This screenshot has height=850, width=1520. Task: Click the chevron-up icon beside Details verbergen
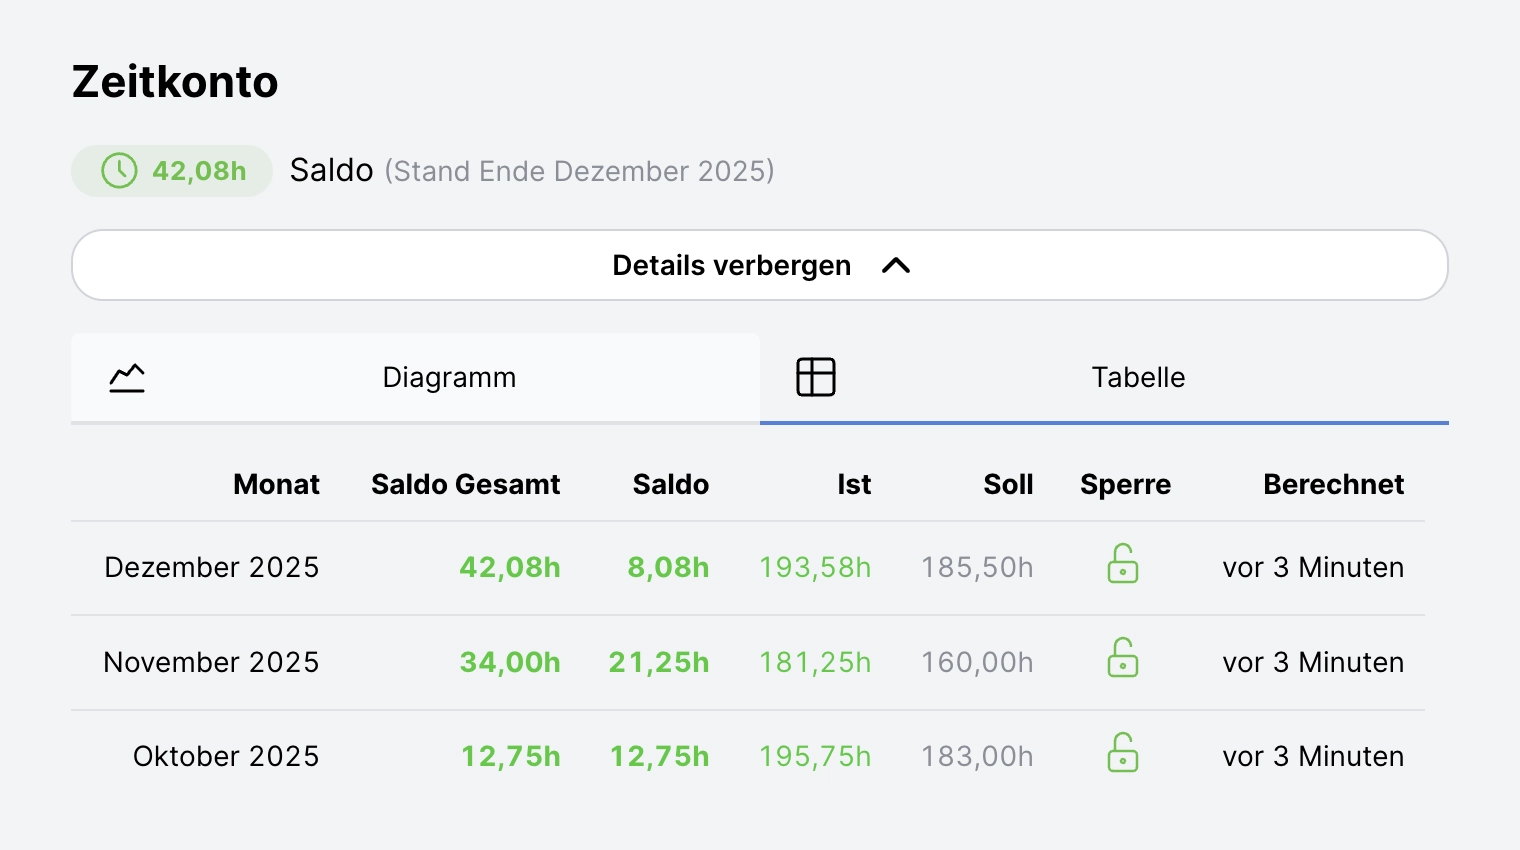pos(896,265)
